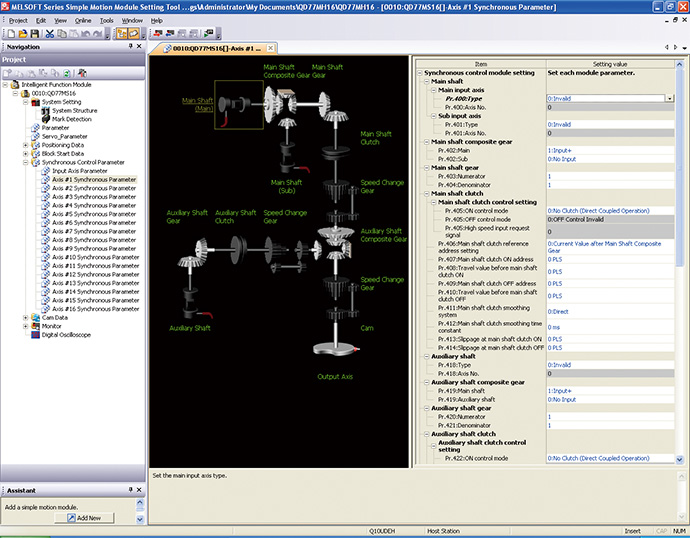
Task: Open the Tools menu
Action: point(106,20)
